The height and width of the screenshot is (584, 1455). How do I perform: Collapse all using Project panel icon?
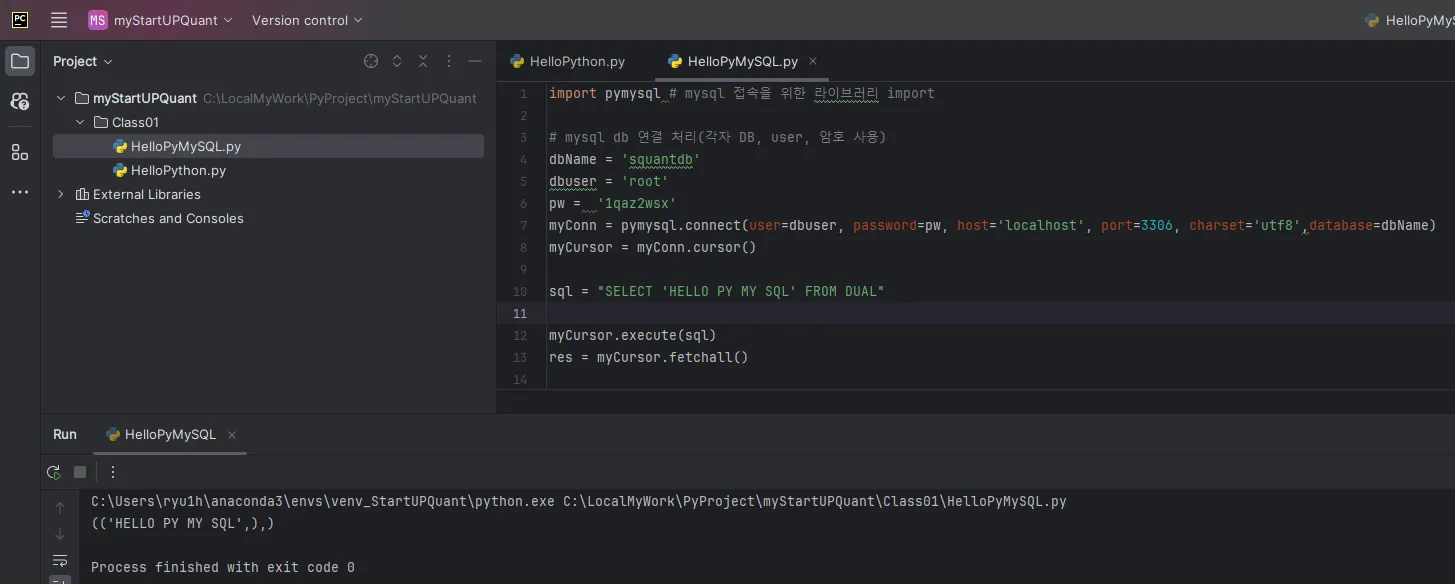click(423, 61)
